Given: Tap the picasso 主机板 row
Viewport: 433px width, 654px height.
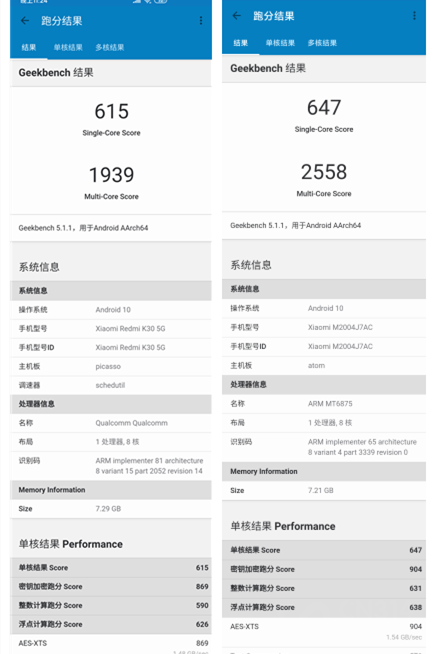Looking at the screenshot, I should 111,367.
